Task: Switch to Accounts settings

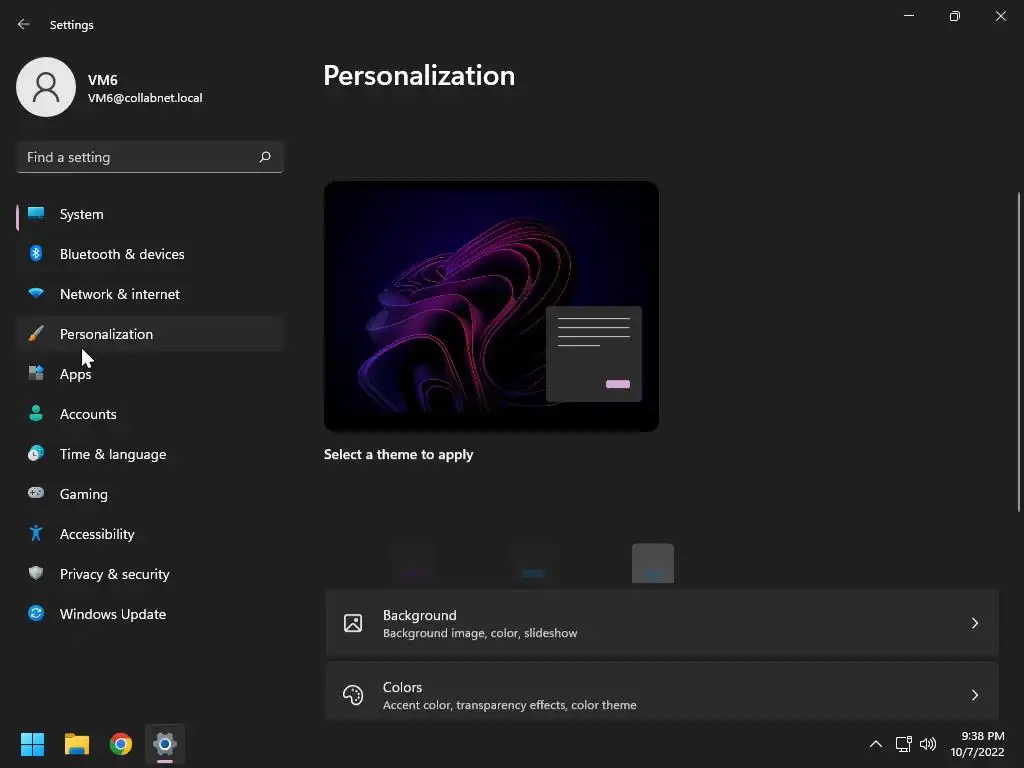Action: [x=150, y=414]
